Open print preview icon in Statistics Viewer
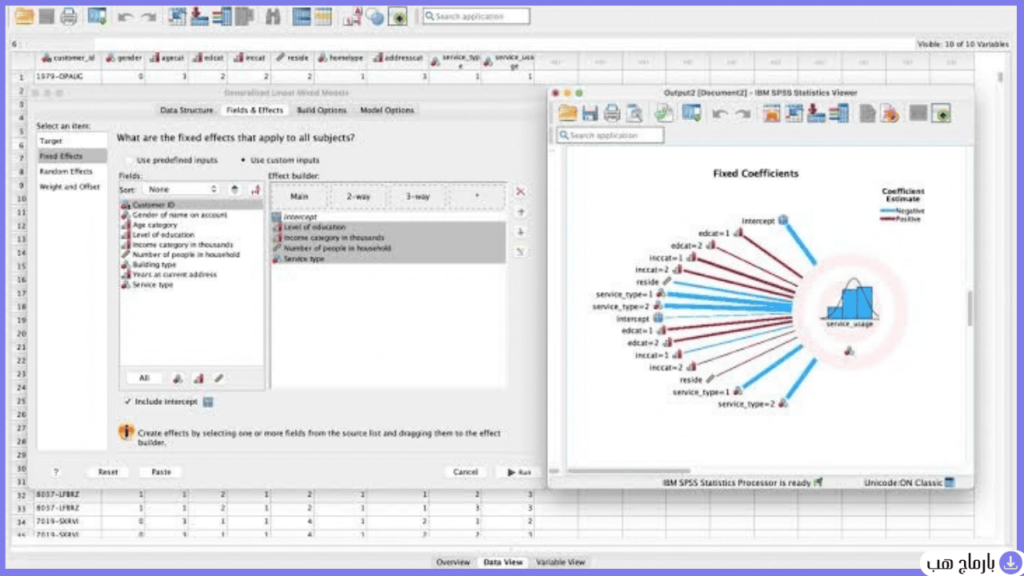The width and height of the screenshot is (1024, 576). (634, 113)
